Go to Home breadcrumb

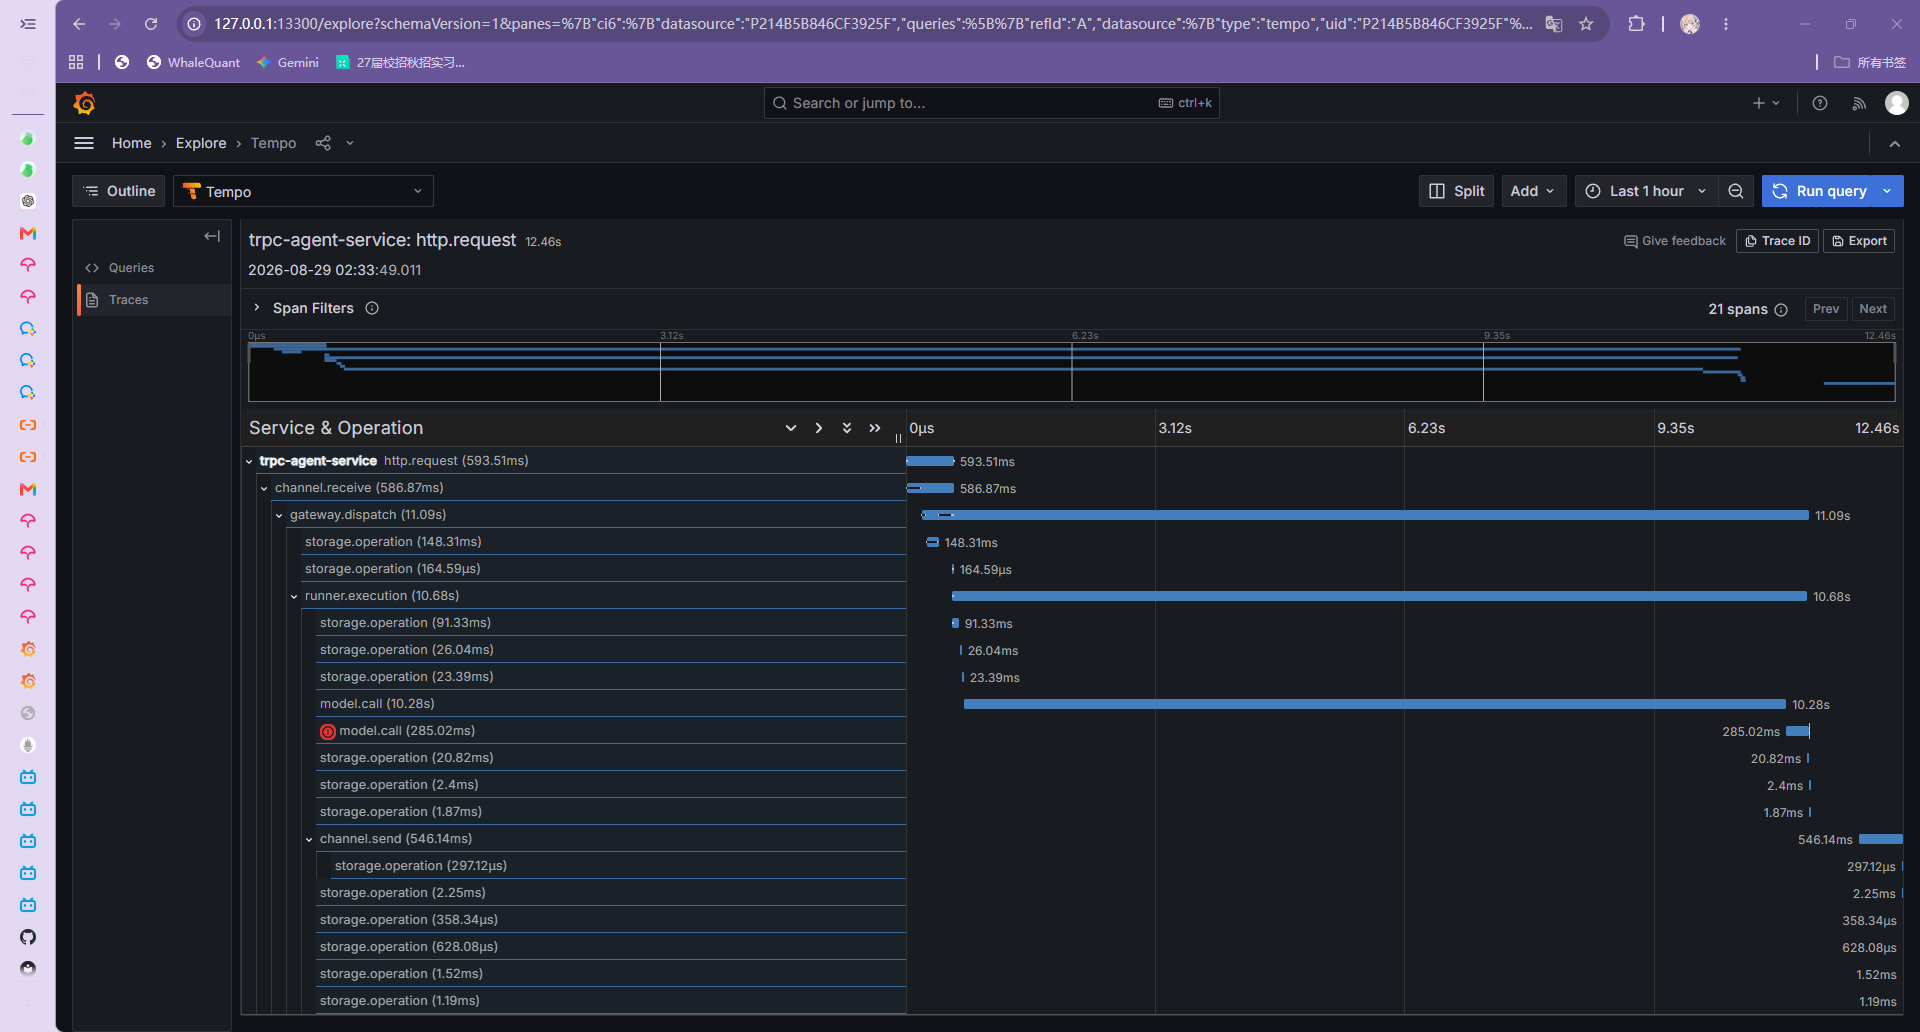[x=132, y=143]
